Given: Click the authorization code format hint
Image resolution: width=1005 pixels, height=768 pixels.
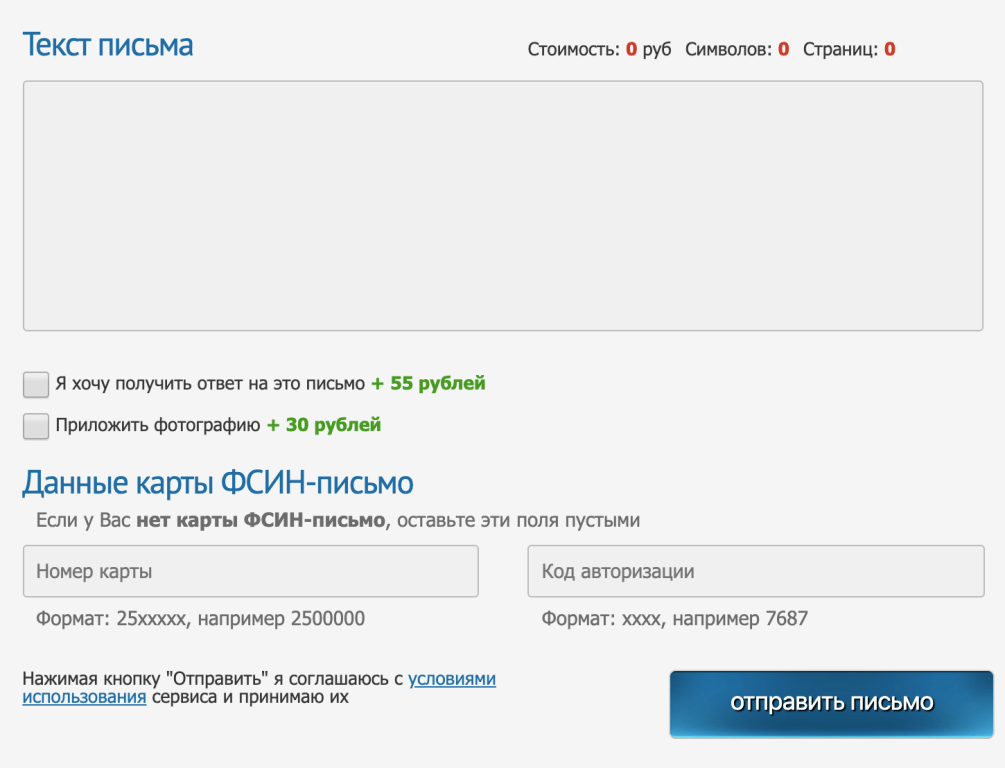Looking at the screenshot, I should coord(674,619).
